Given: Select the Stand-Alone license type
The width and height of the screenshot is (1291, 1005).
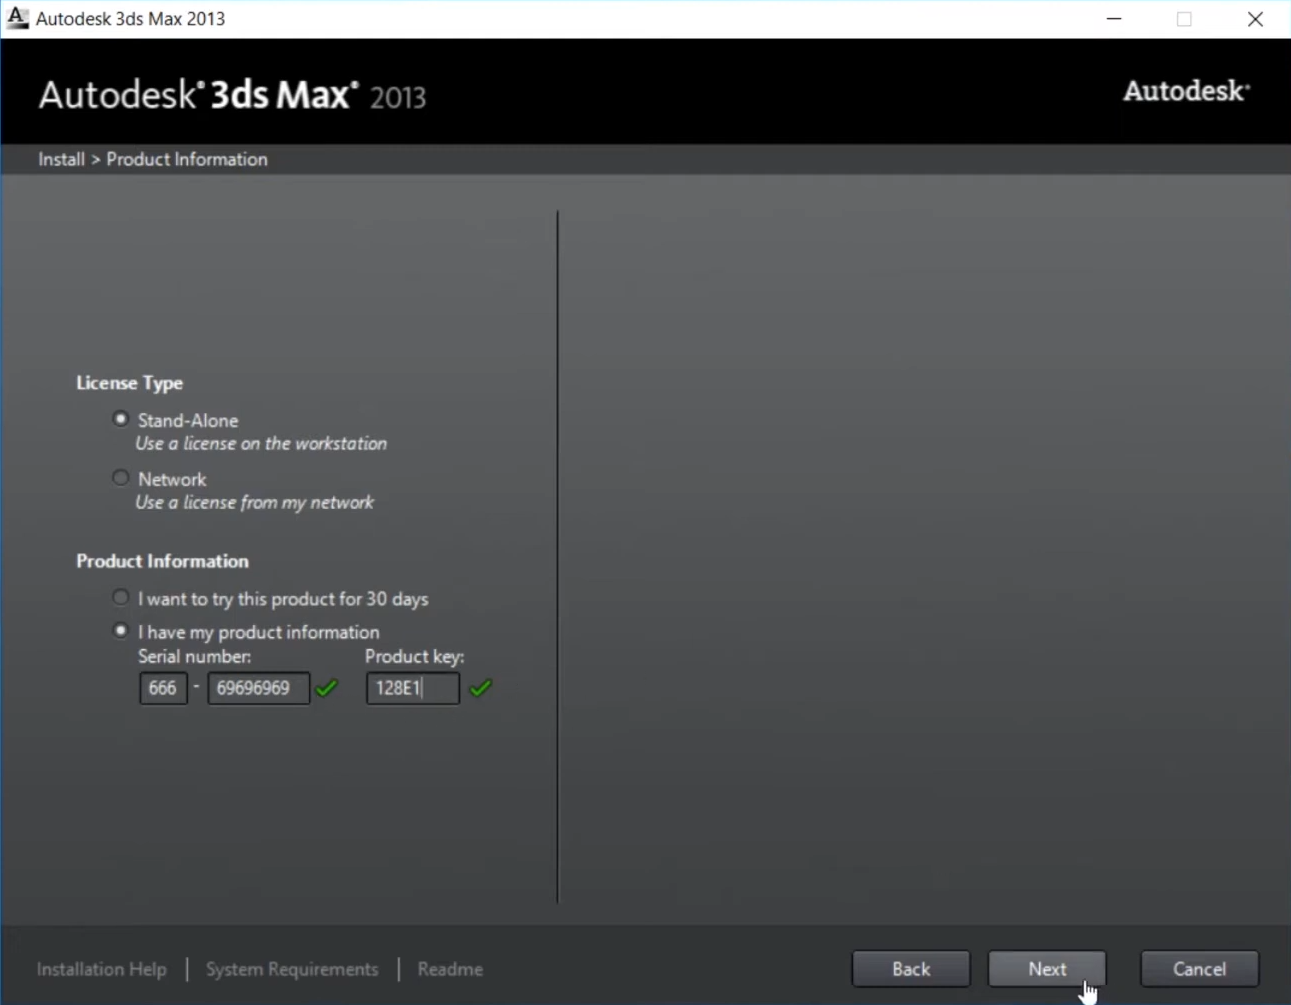Looking at the screenshot, I should tap(121, 419).
